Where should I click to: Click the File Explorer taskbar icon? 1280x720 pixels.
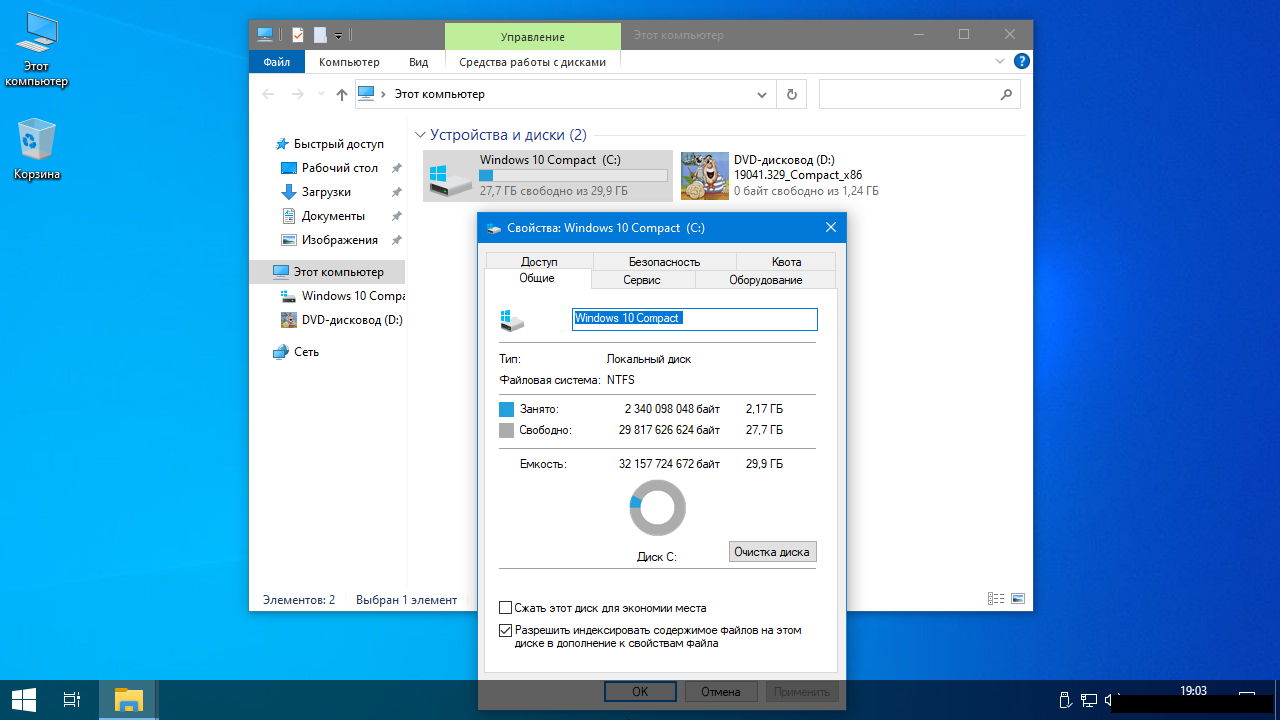128,700
